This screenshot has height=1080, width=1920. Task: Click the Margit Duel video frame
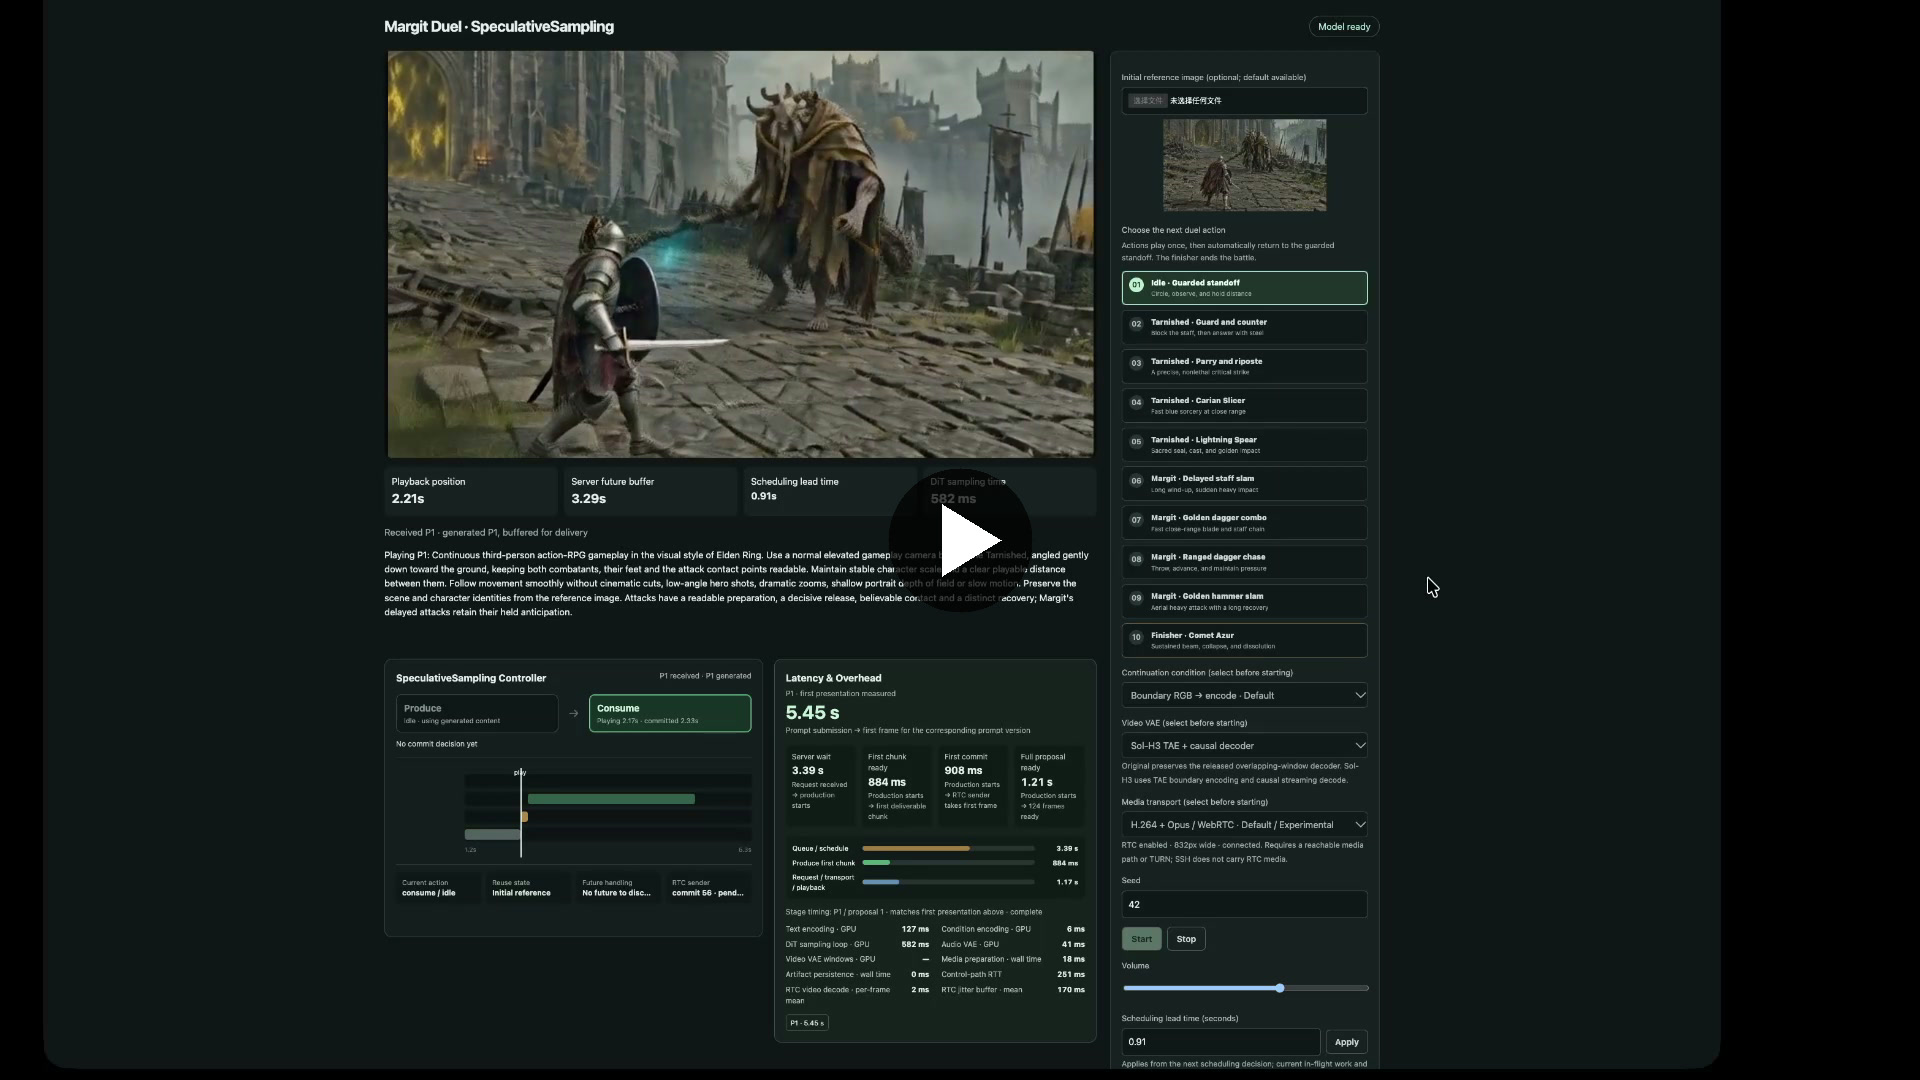[740, 255]
